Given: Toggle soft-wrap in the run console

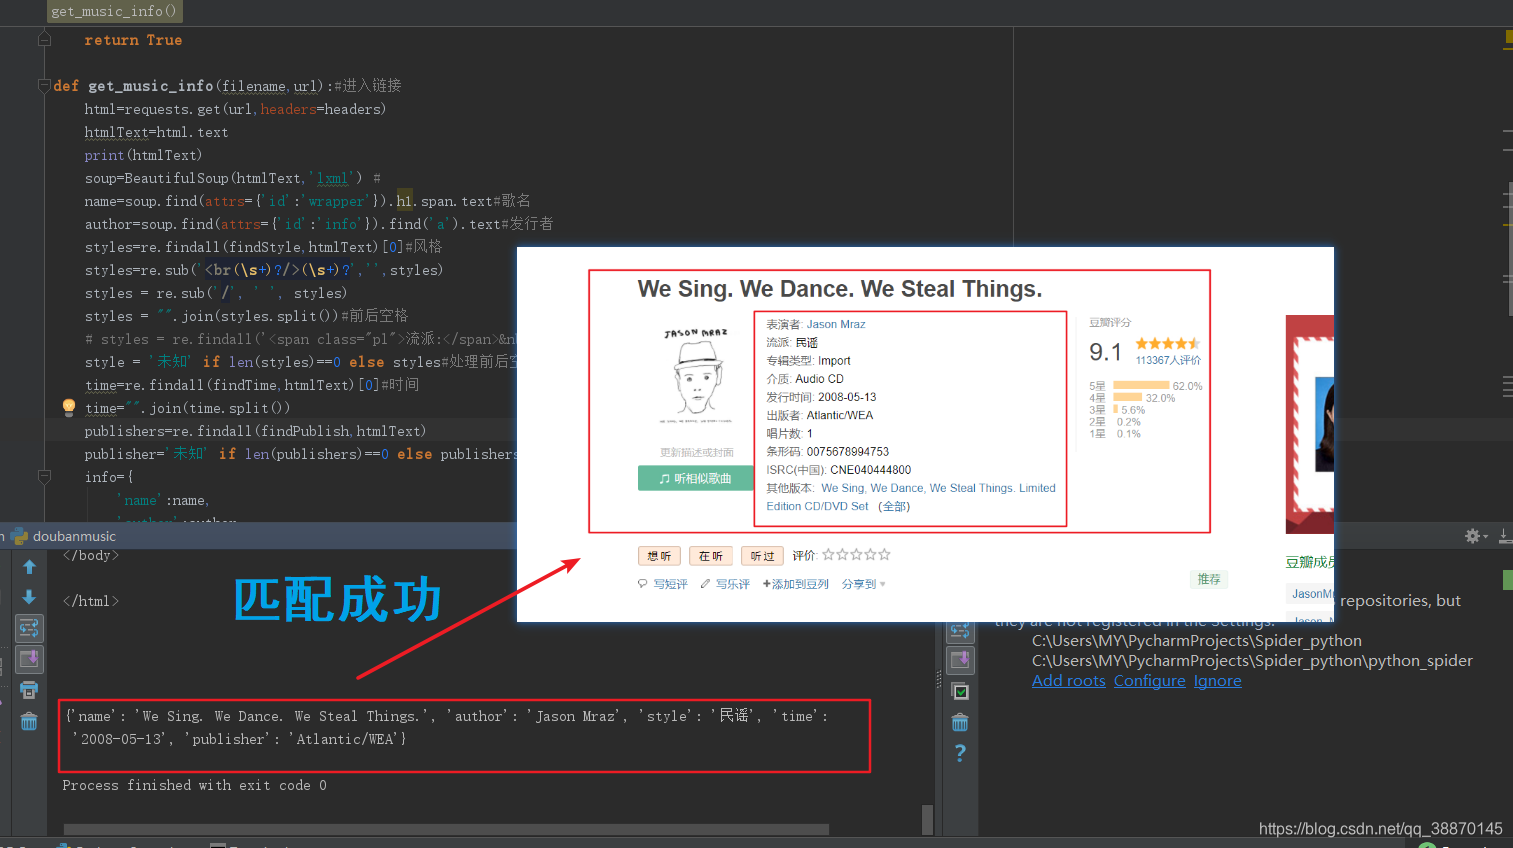Looking at the screenshot, I should [x=29, y=628].
